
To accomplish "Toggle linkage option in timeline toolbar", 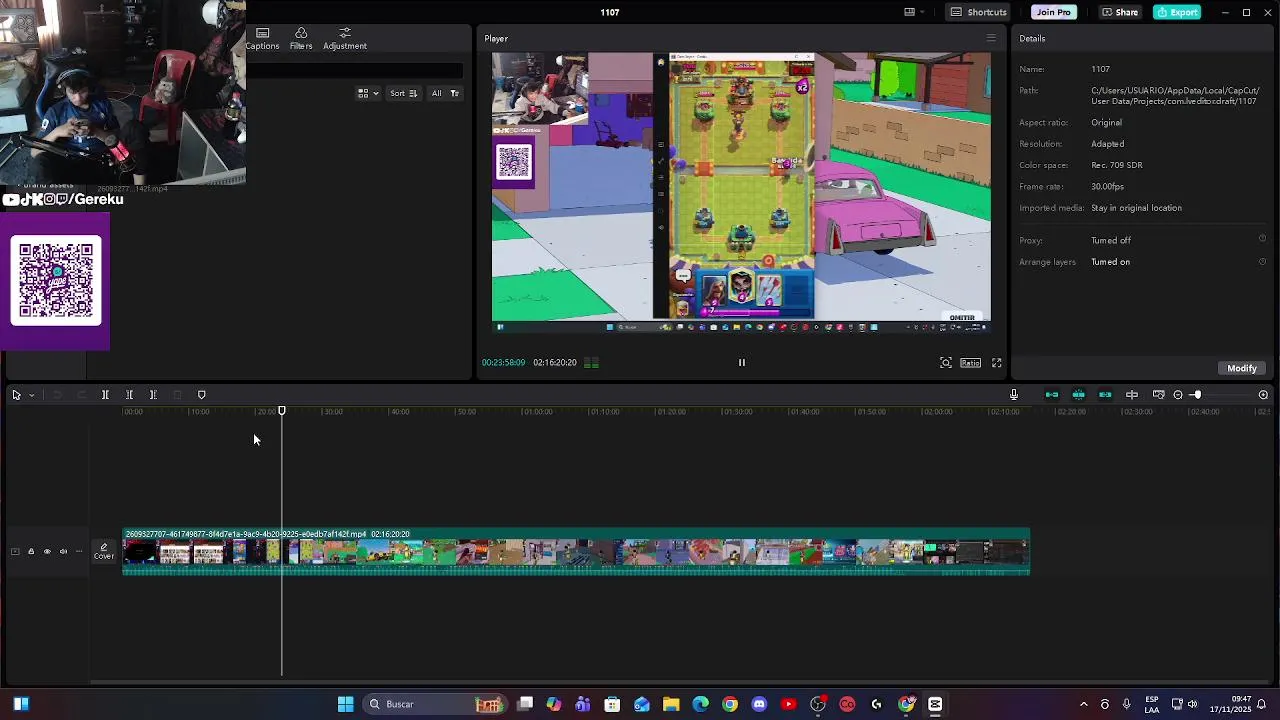I will [x=1105, y=395].
